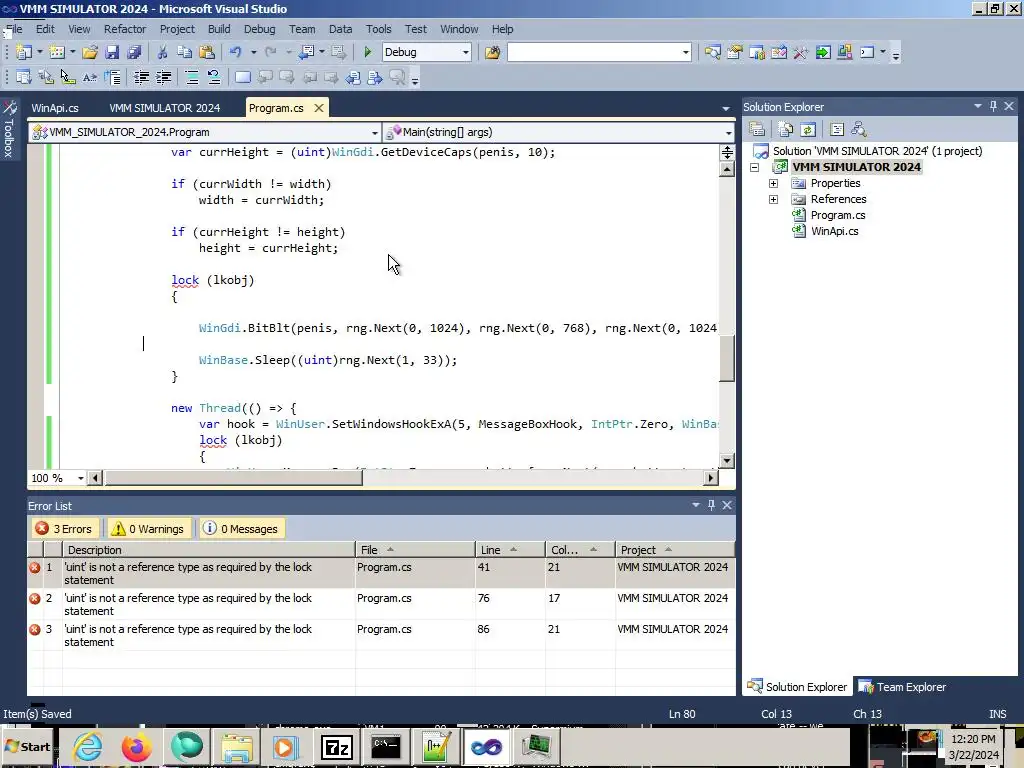The image size is (1024, 768).
Task: Expand the Properties node
Action: 773,184
